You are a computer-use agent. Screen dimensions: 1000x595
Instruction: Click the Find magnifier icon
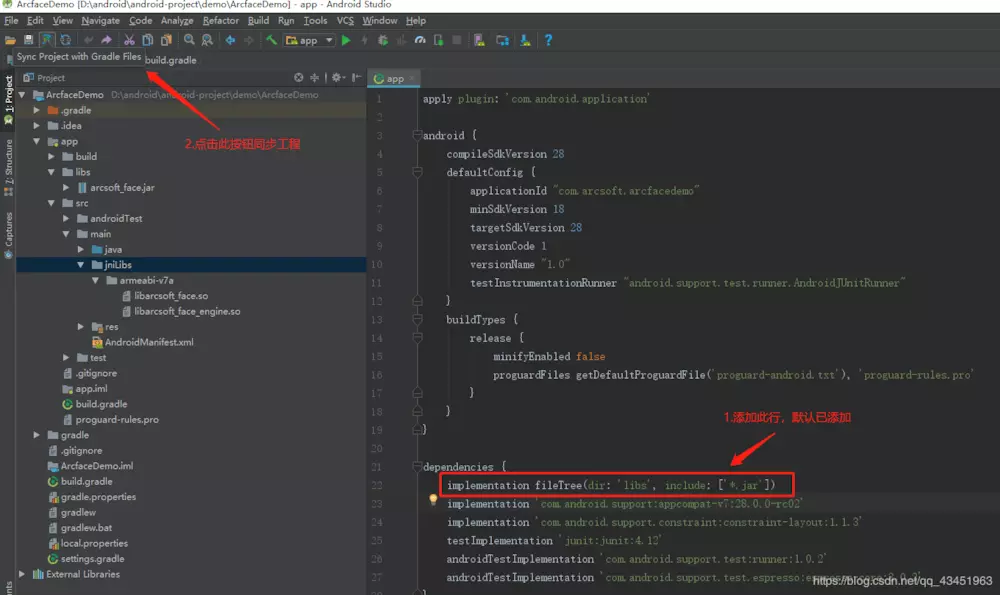[x=189, y=40]
